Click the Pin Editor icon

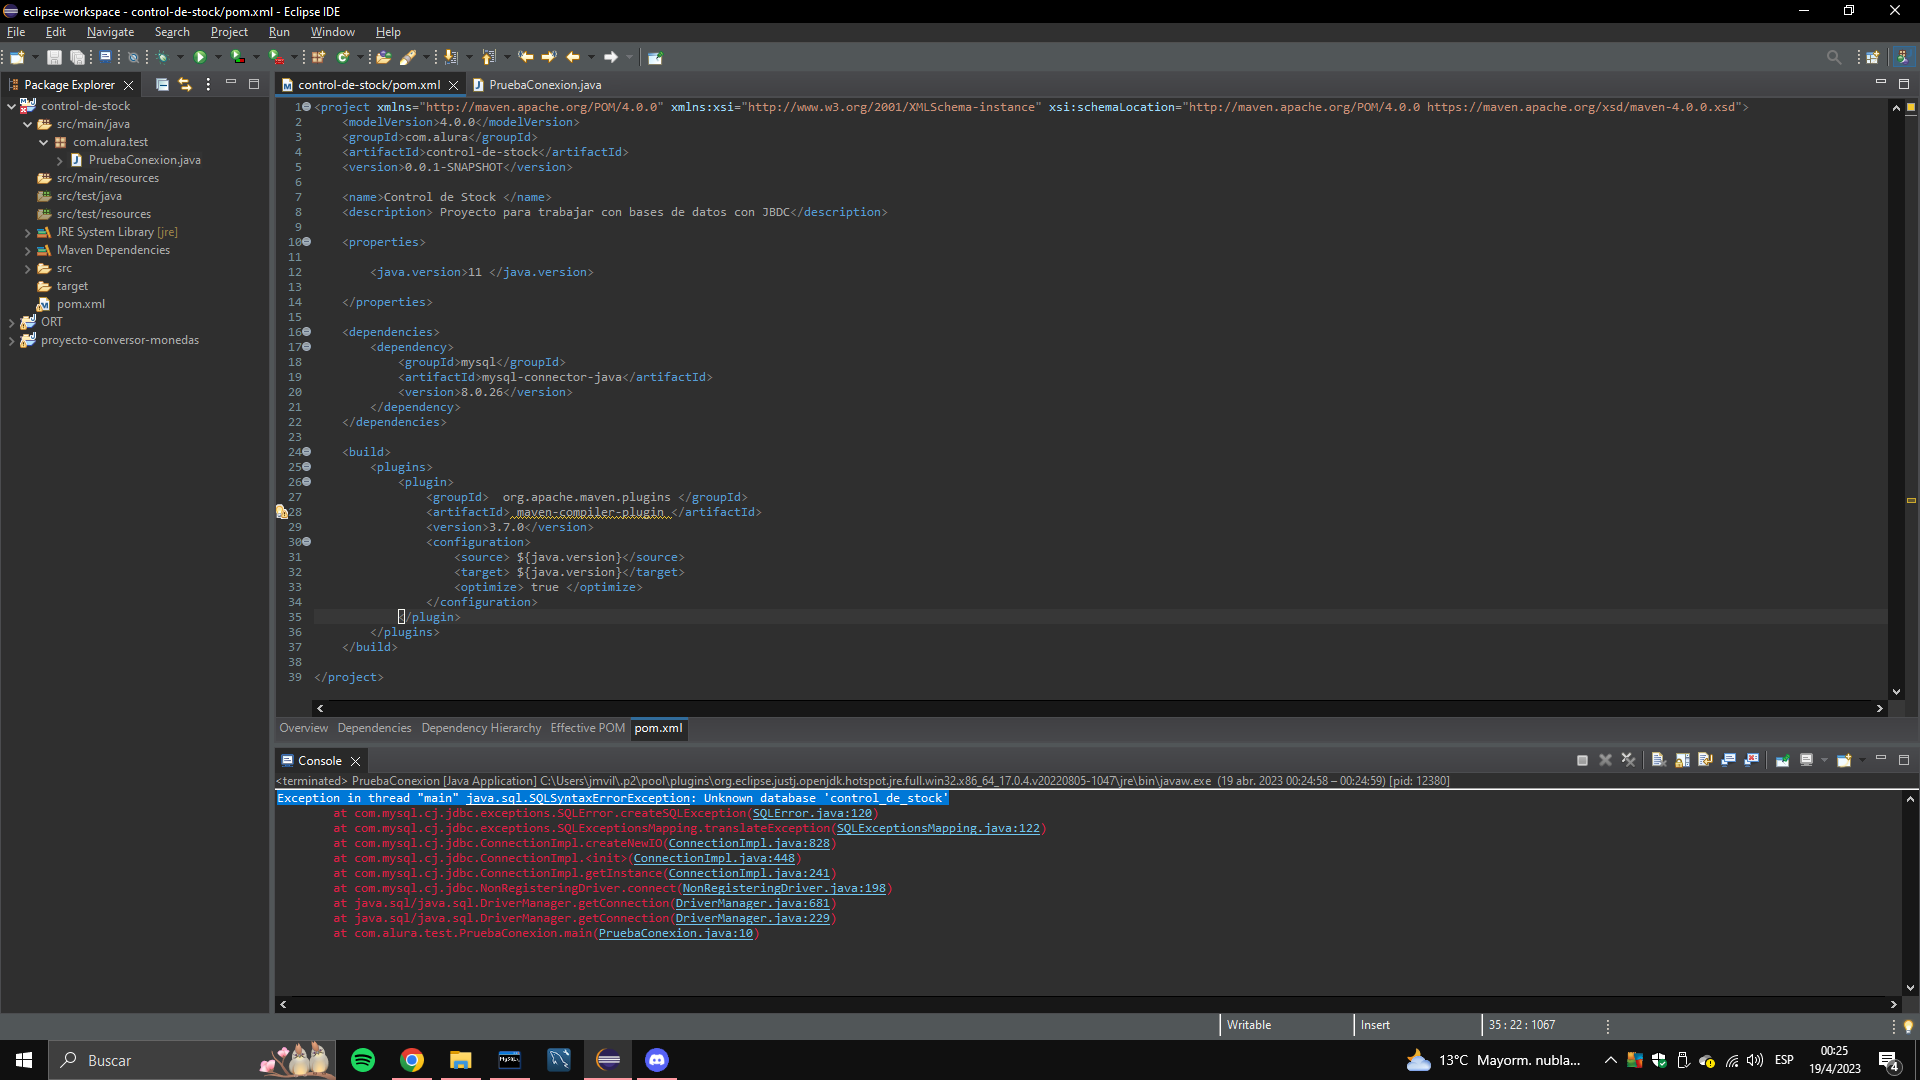pyautogui.click(x=655, y=57)
